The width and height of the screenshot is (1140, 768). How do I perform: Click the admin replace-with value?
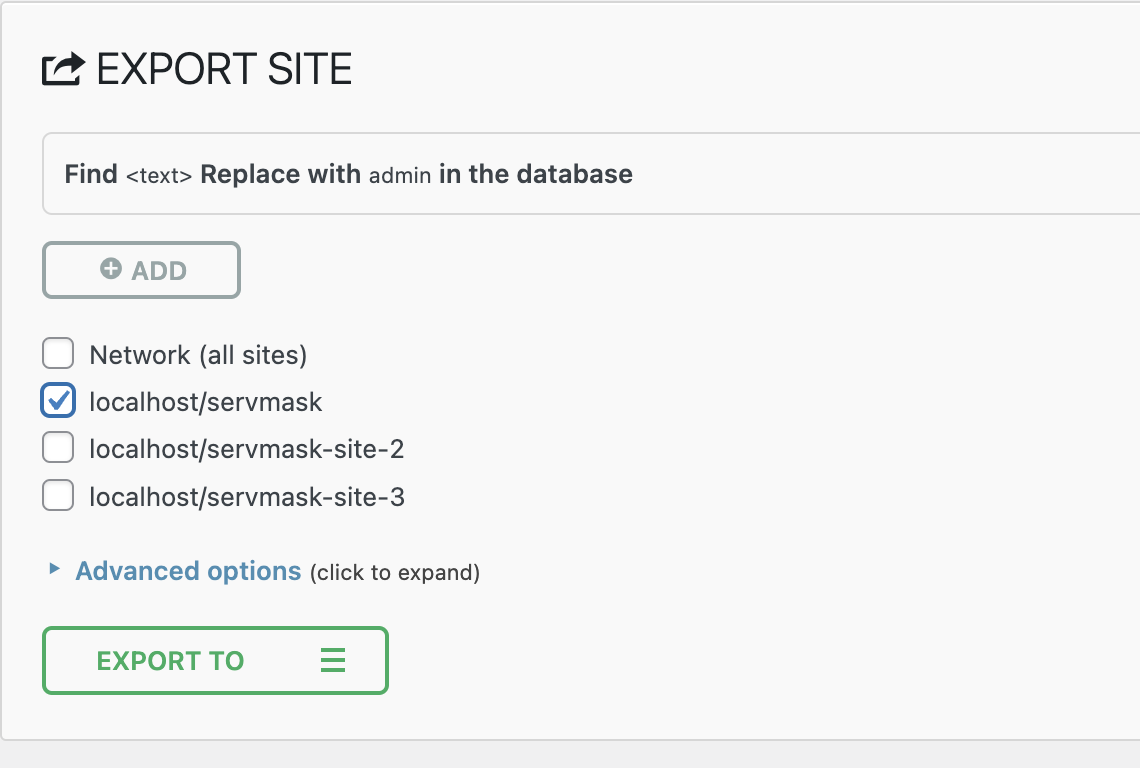(x=400, y=175)
